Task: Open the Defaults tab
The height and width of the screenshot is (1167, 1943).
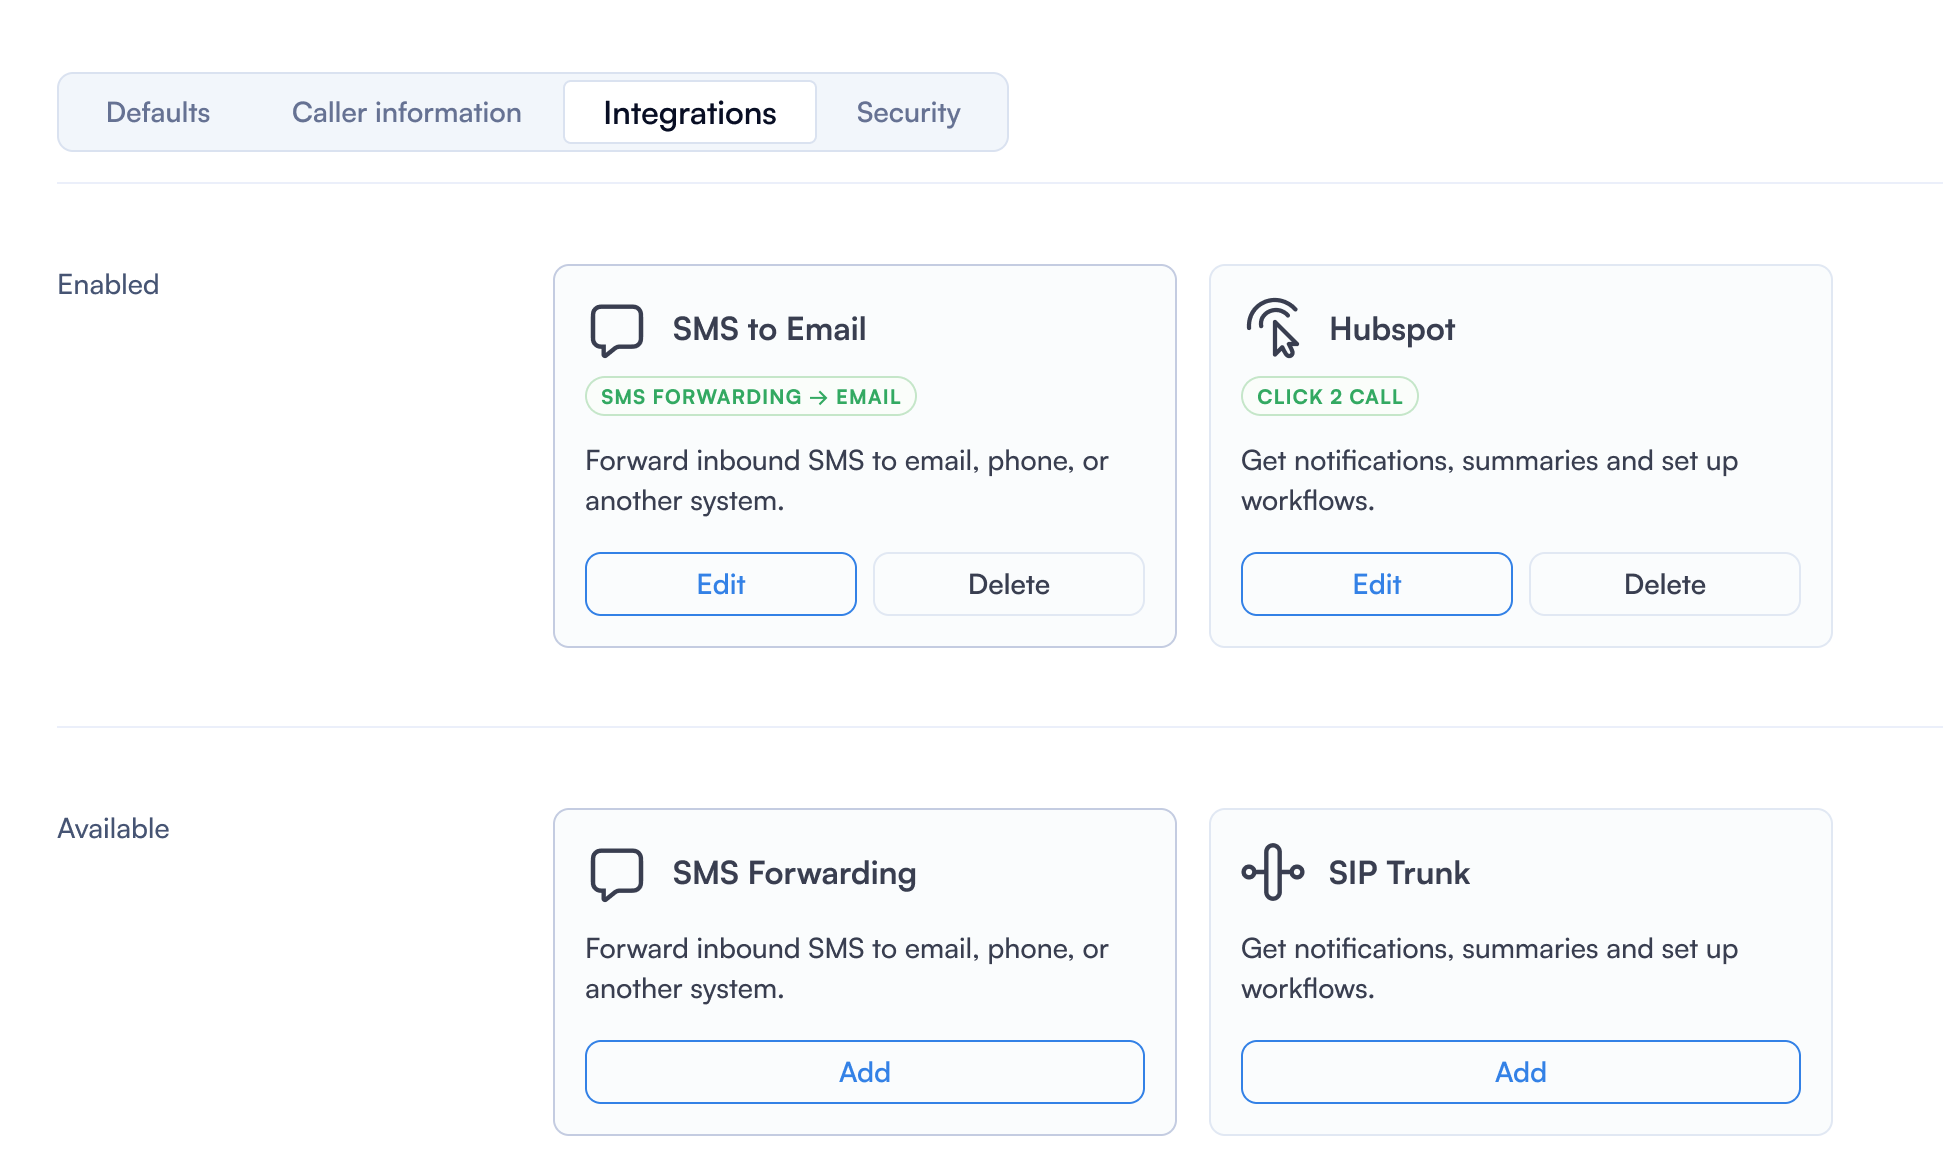Action: pyautogui.click(x=158, y=112)
